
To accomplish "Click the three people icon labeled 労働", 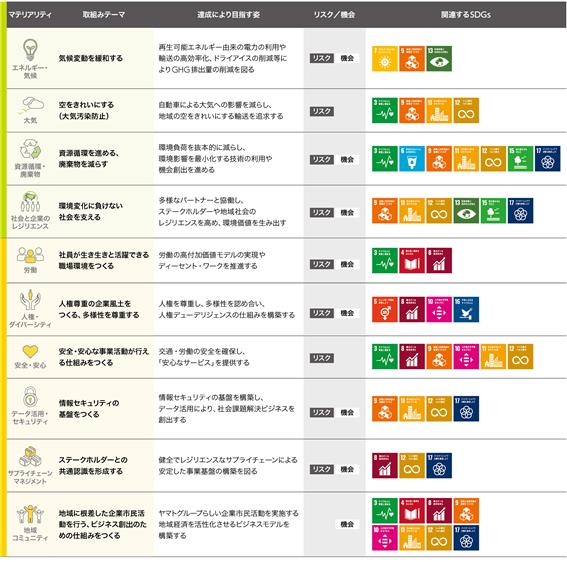I will [x=30, y=255].
